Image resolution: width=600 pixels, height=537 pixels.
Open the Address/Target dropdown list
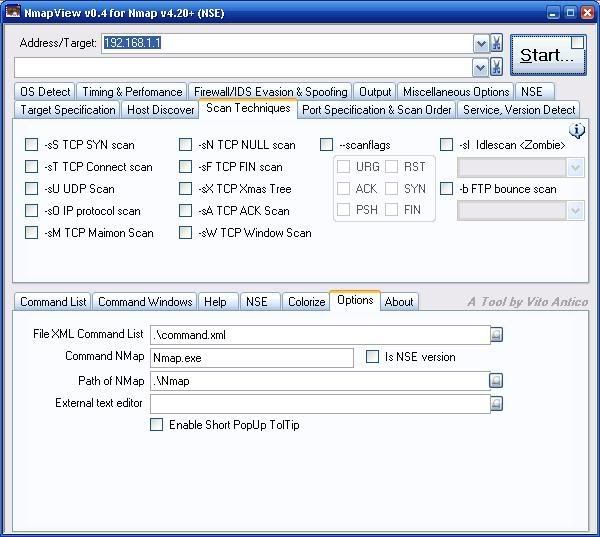(481, 44)
